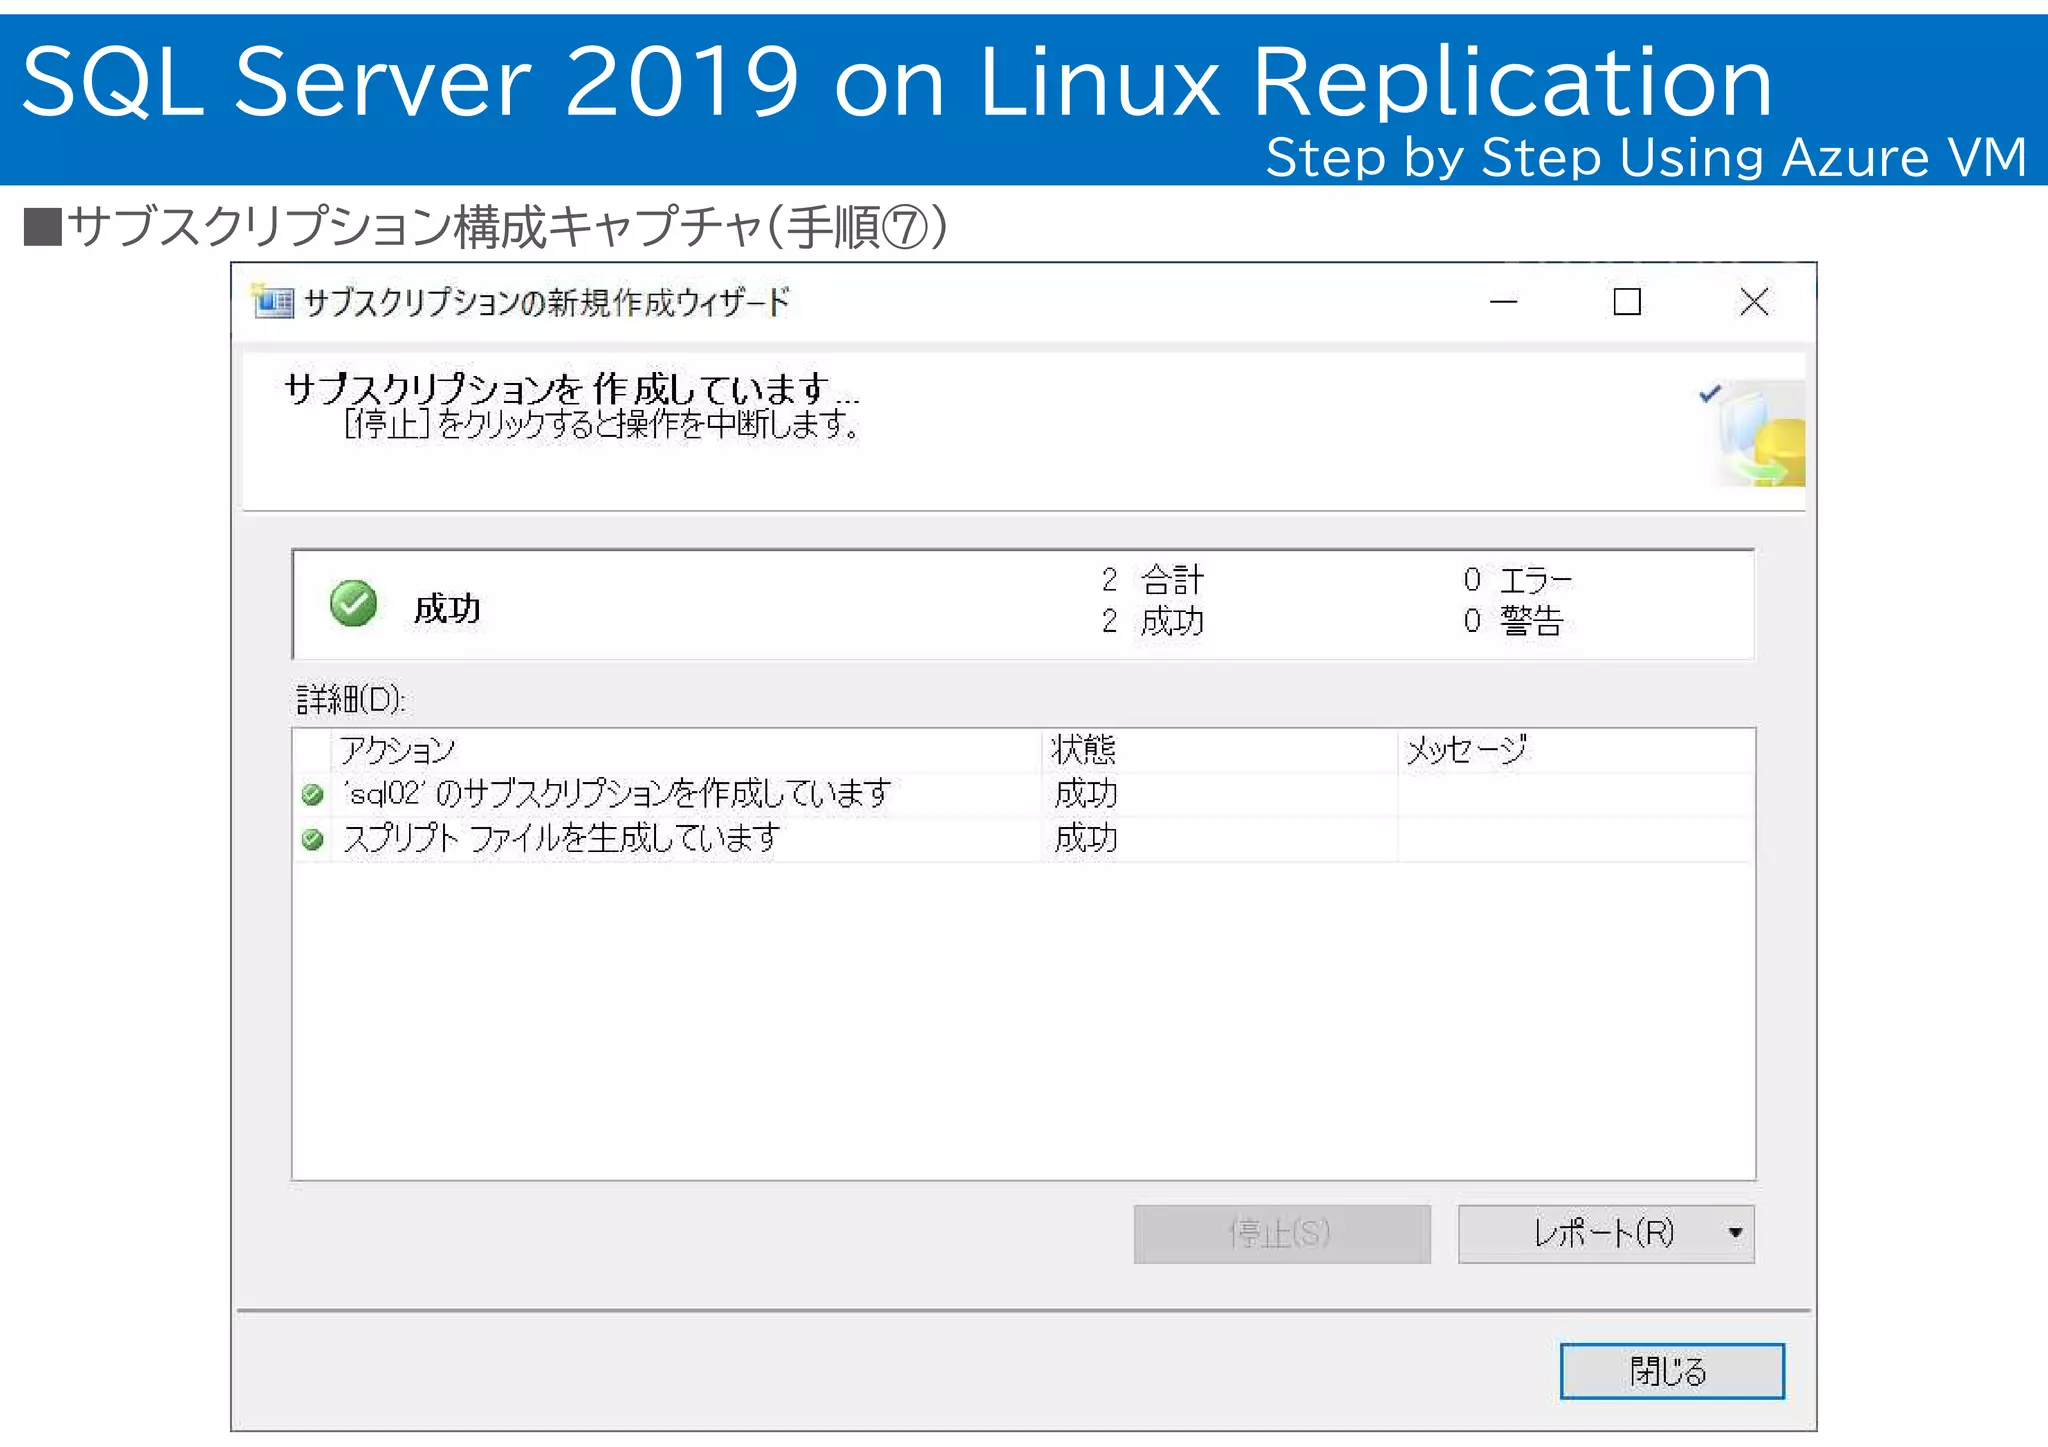Click the 詳細(D): label
The image size is (2048, 1447).
pyautogui.click(x=350, y=698)
